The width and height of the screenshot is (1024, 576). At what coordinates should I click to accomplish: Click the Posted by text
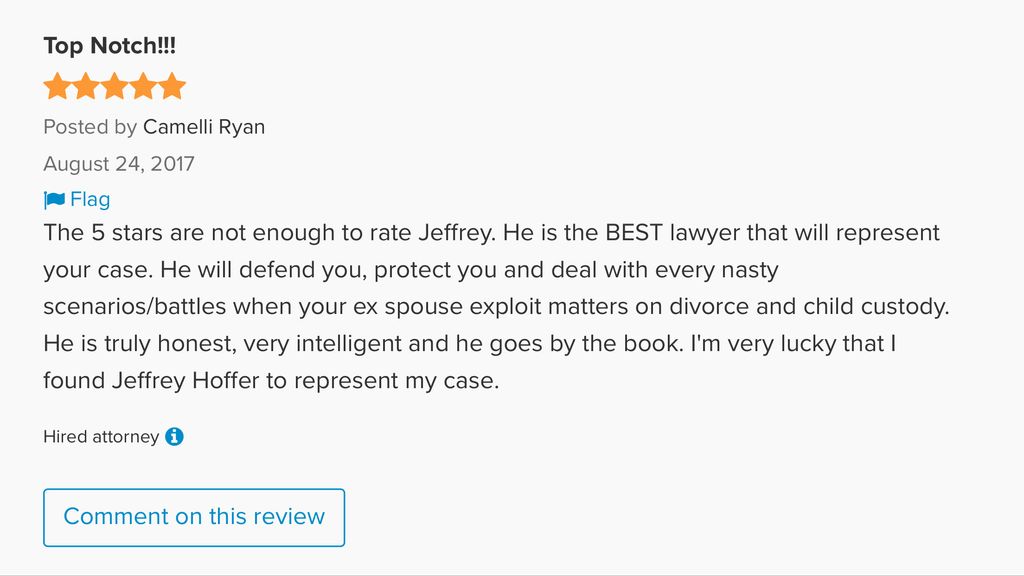90,127
